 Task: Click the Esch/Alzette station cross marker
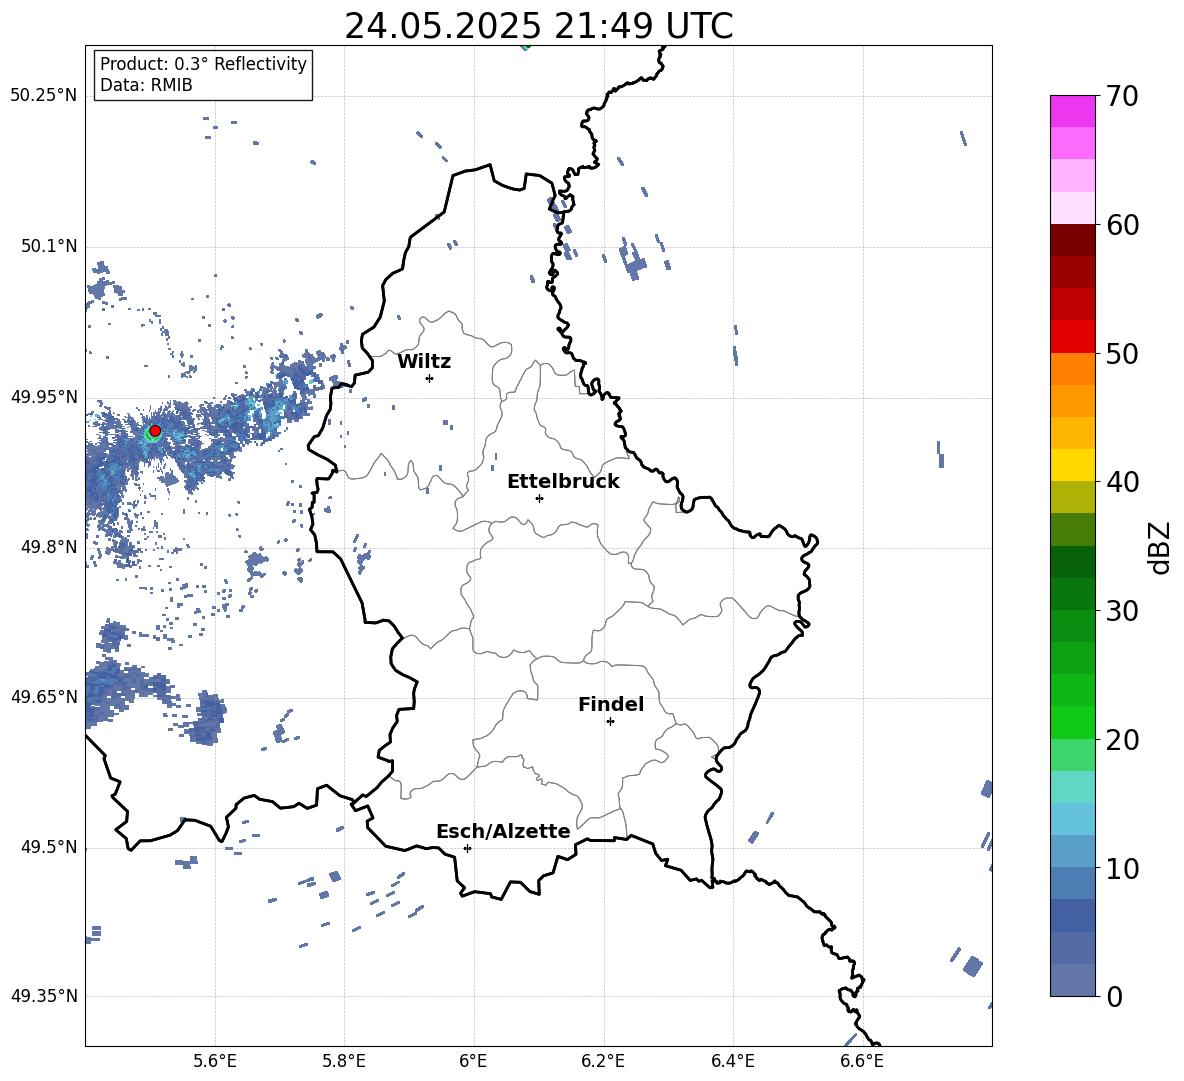pos(467,848)
